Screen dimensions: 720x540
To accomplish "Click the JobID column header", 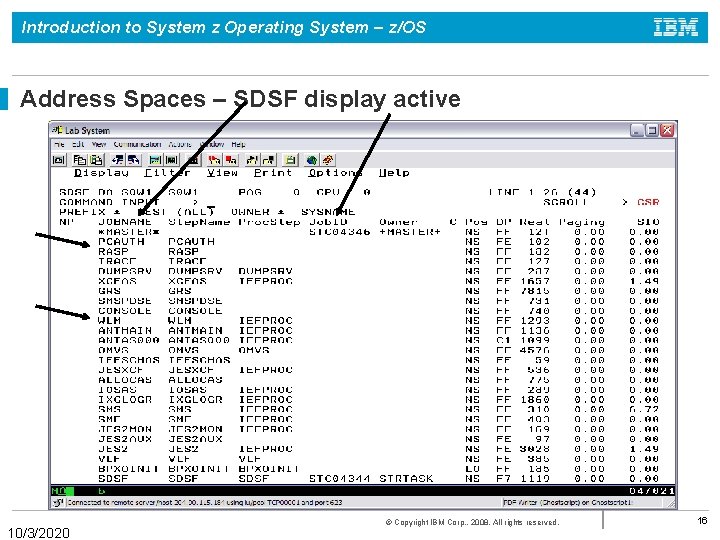I will [328, 222].
